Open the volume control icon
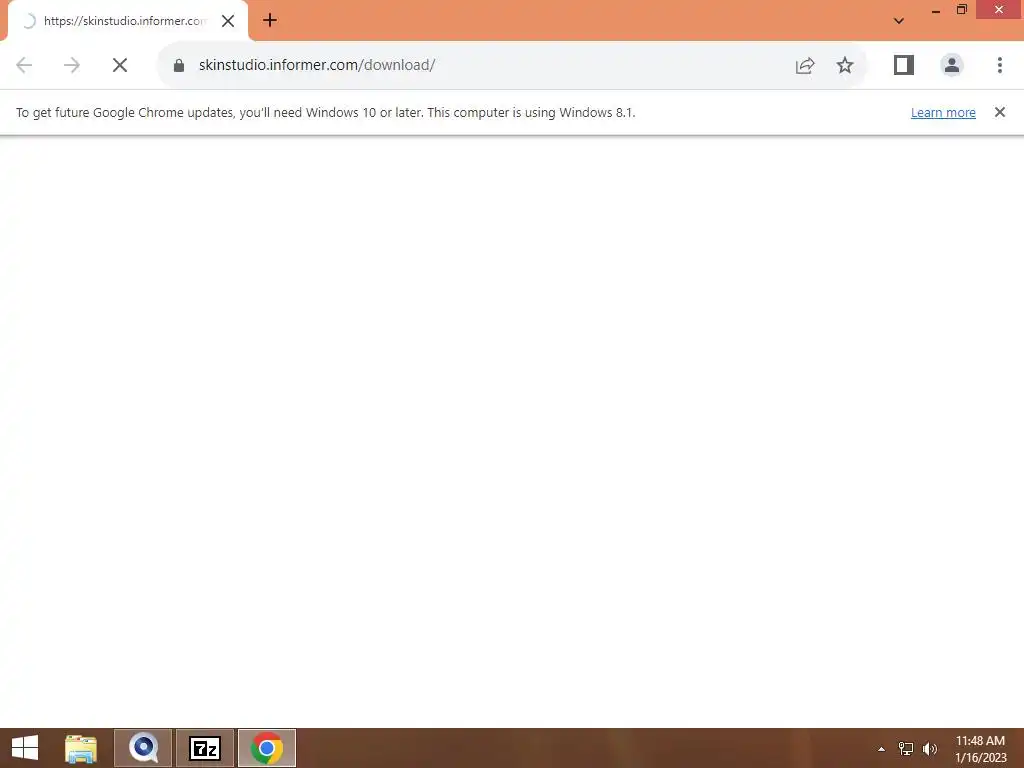 (x=930, y=749)
